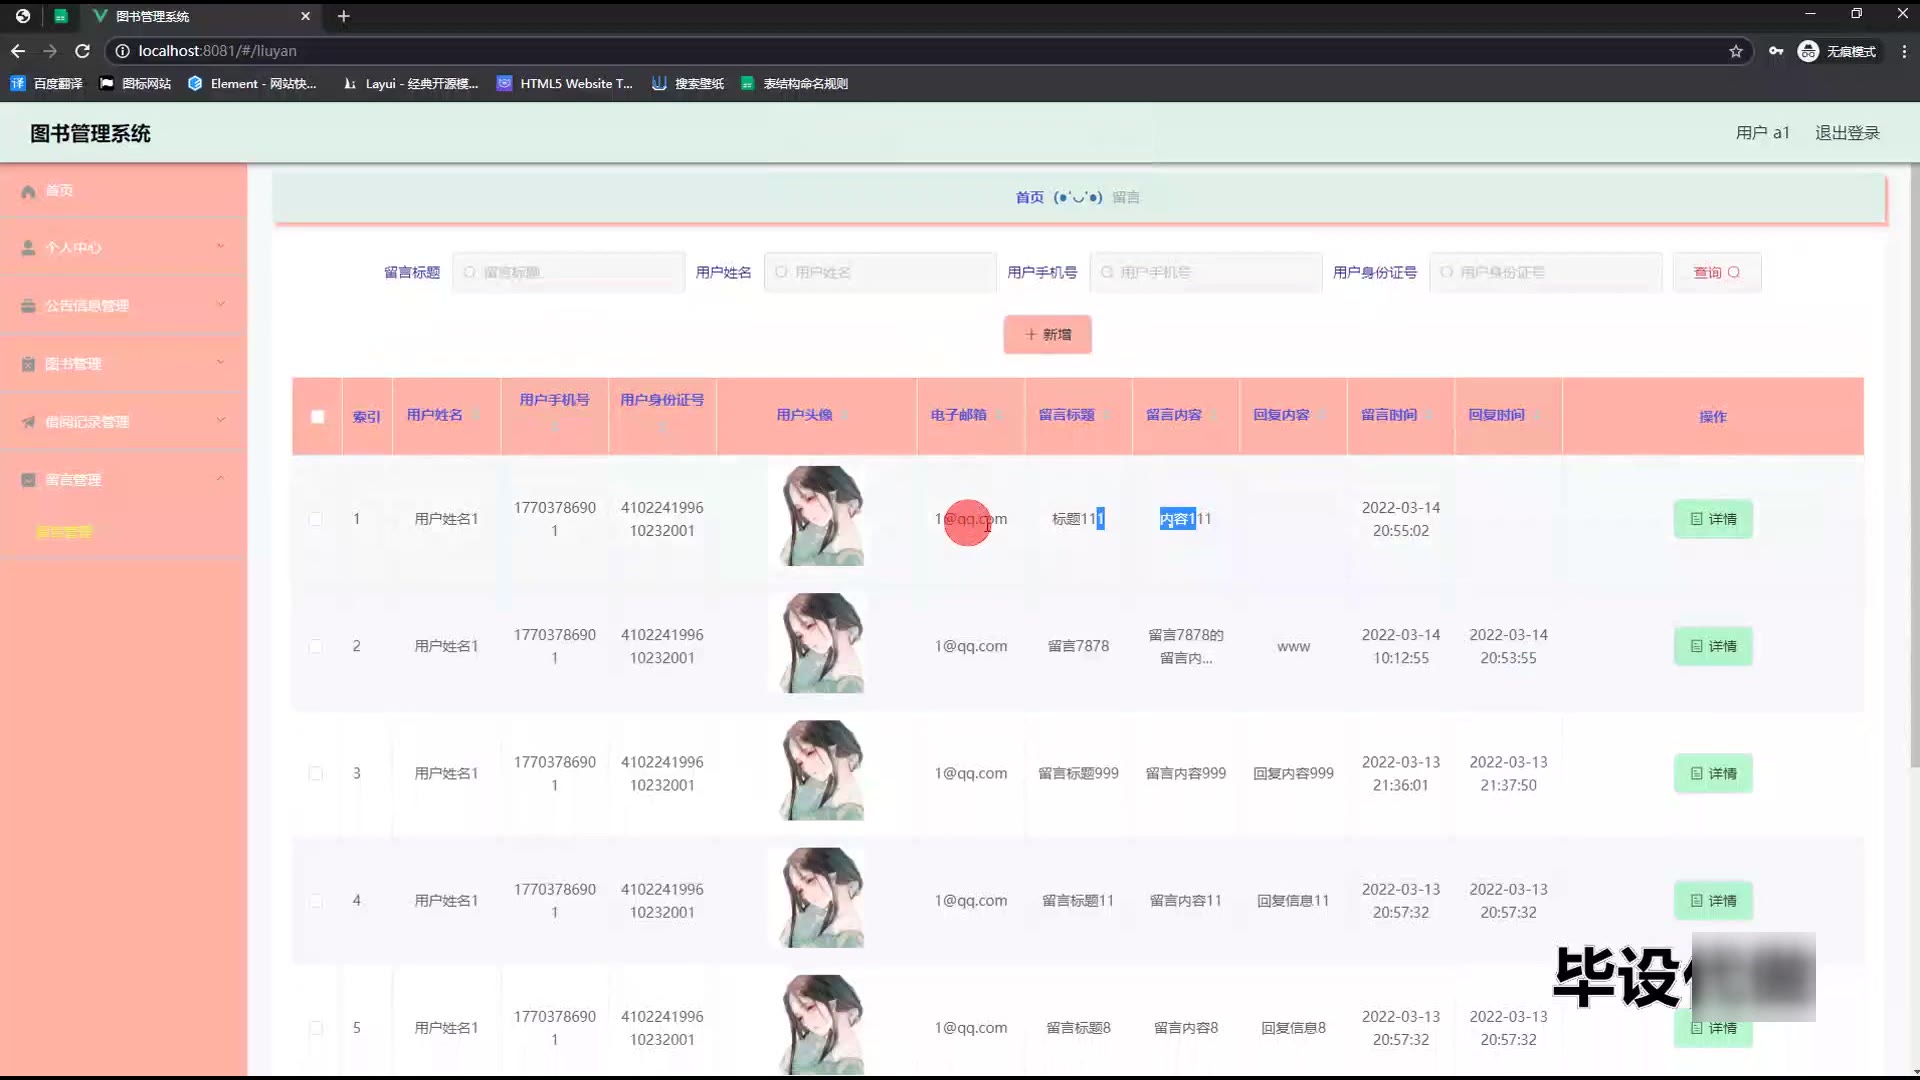This screenshot has width=1920, height=1080.
Task: Select the checkbox for row 3
Action: coord(316,773)
